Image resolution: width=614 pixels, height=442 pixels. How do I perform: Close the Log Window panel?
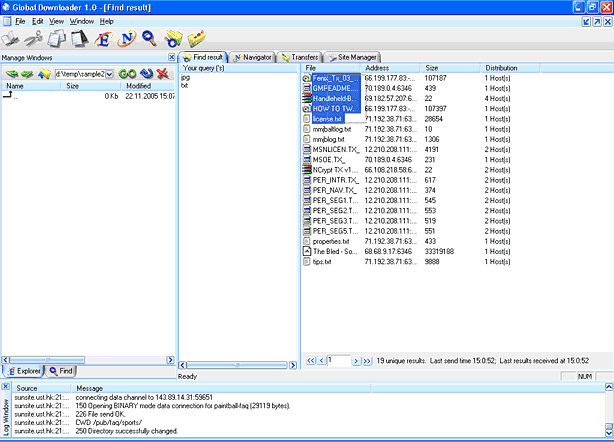point(5,387)
